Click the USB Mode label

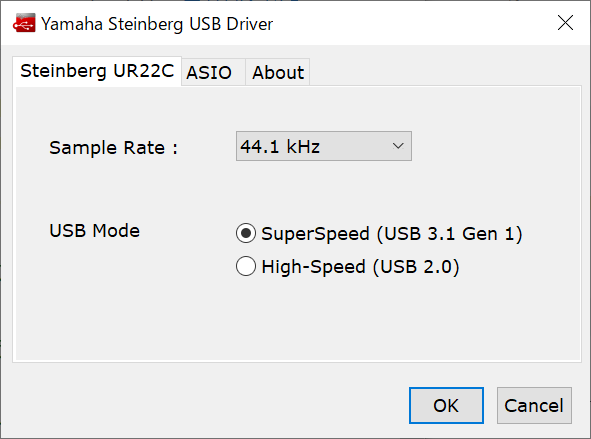coord(95,231)
